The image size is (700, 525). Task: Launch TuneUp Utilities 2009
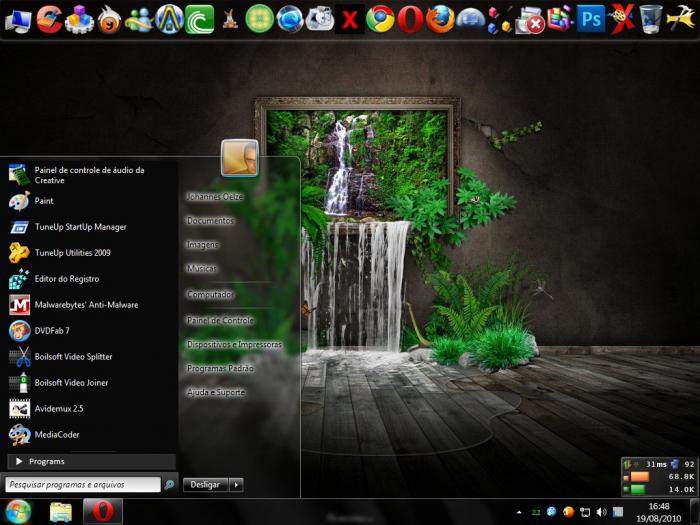pos(89,253)
